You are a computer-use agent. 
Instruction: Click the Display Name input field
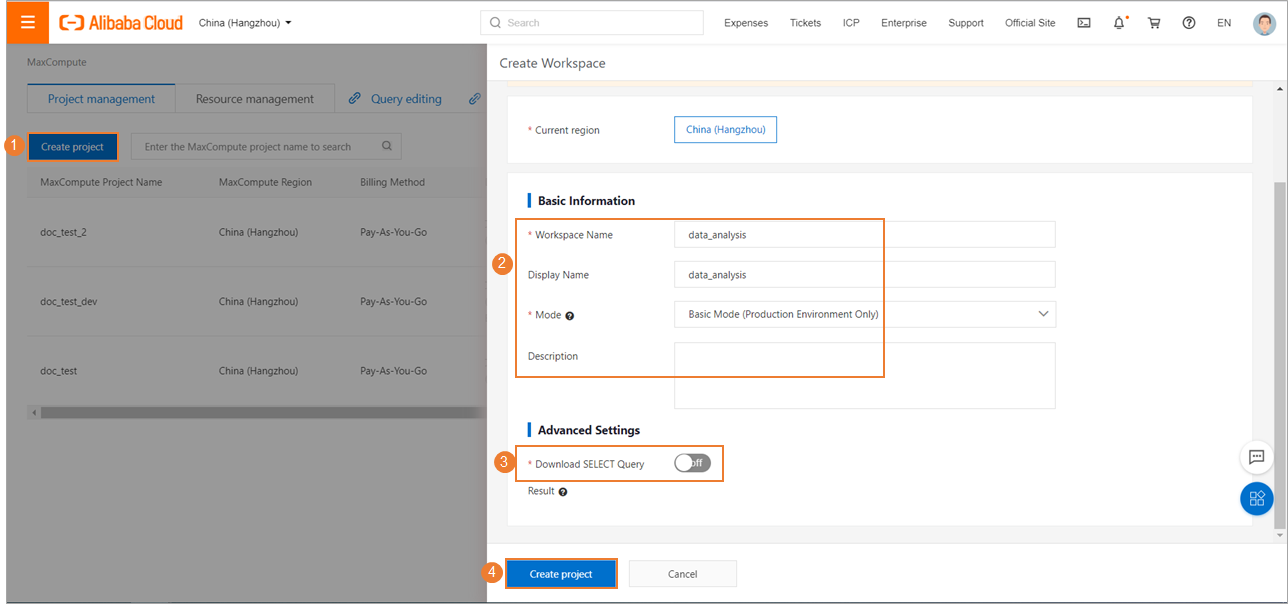coord(865,274)
